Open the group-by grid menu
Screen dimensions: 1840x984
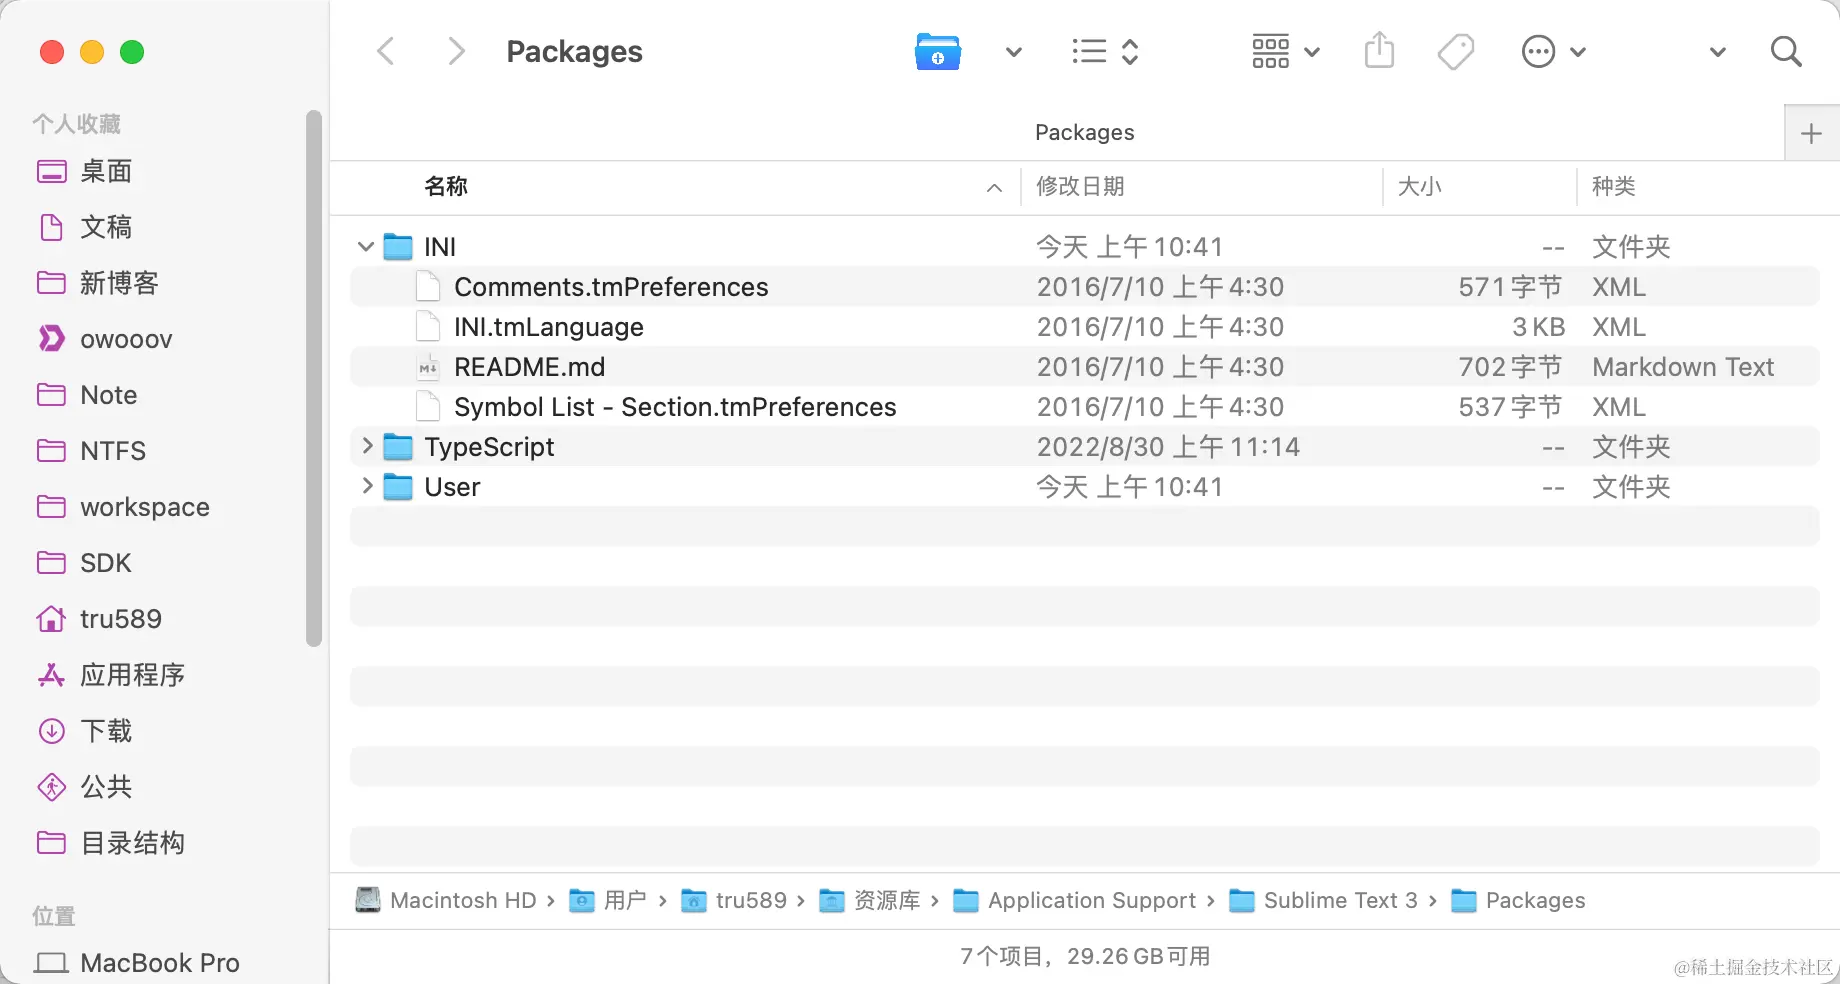click(x=1286, y=51)
